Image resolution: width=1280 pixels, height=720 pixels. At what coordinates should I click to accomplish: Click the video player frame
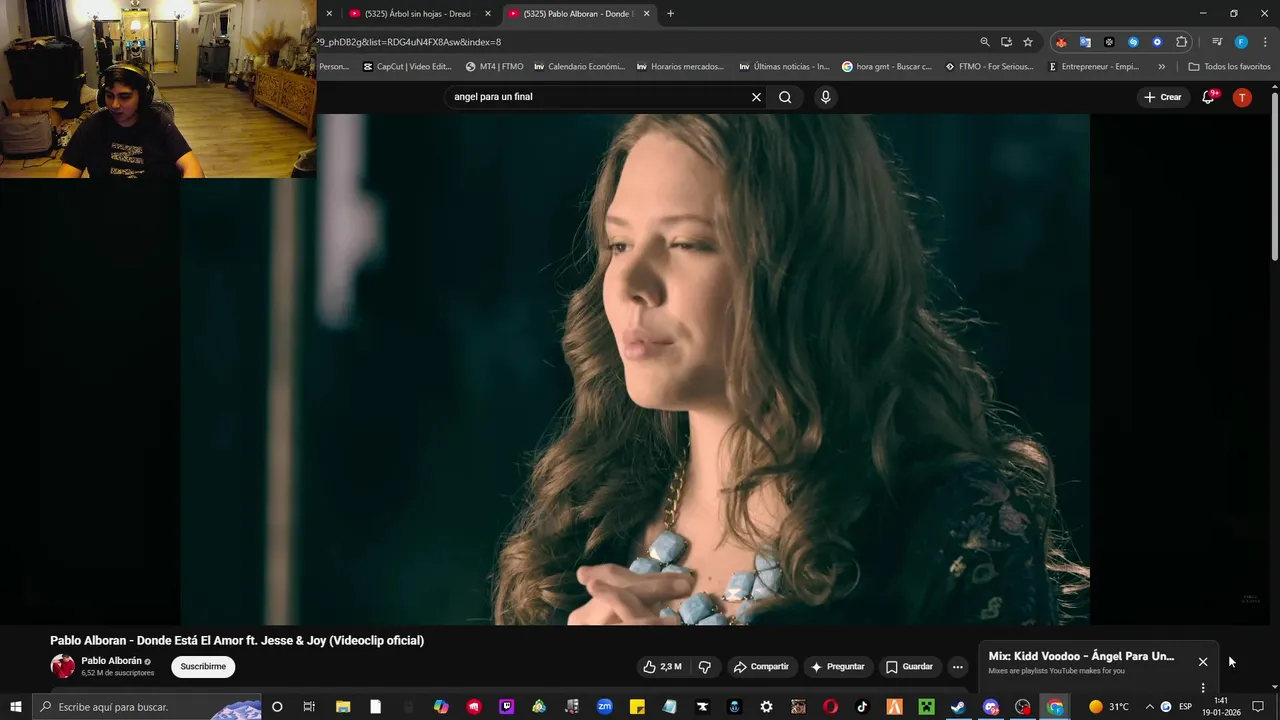(x=635, y=369)
